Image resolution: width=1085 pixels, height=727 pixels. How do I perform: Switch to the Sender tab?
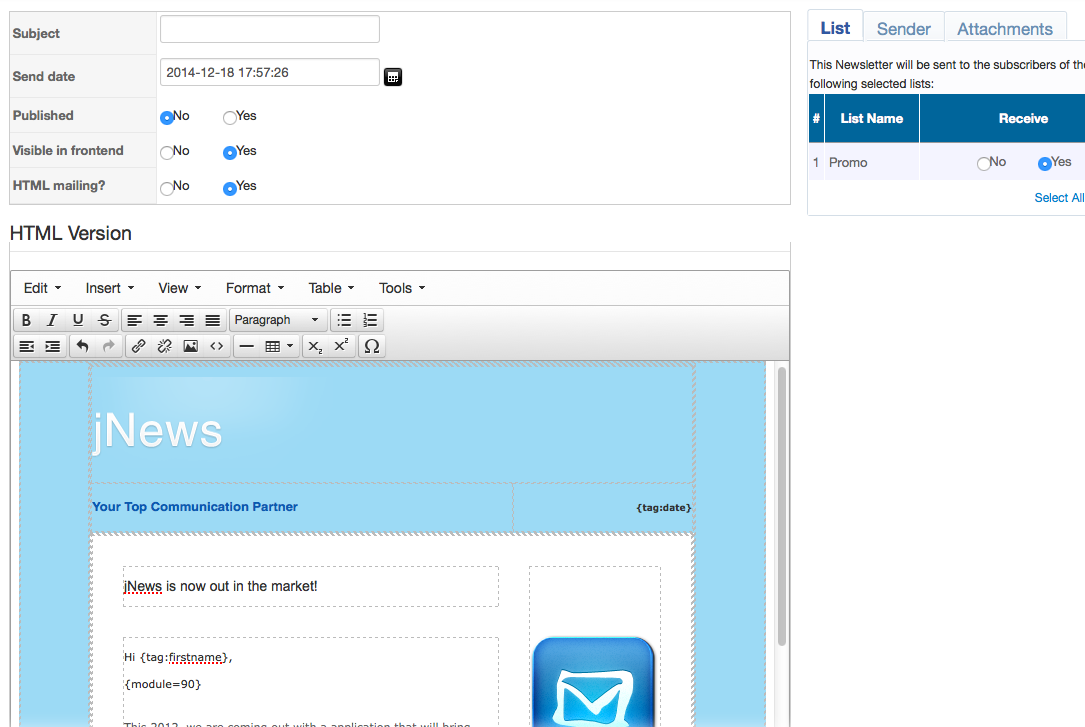click(904, 29)
